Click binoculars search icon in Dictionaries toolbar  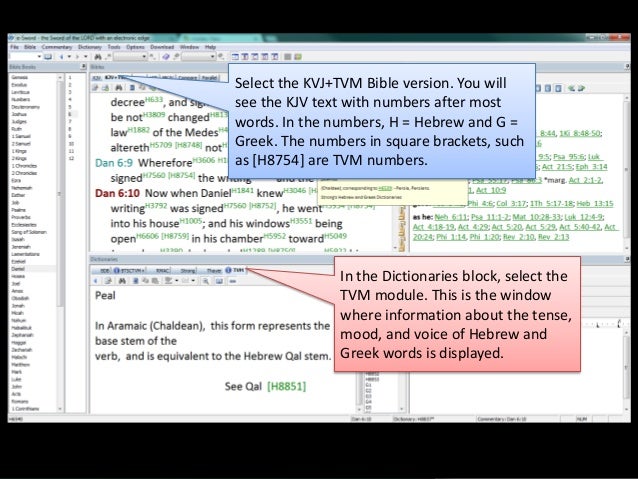coord(122,281)
